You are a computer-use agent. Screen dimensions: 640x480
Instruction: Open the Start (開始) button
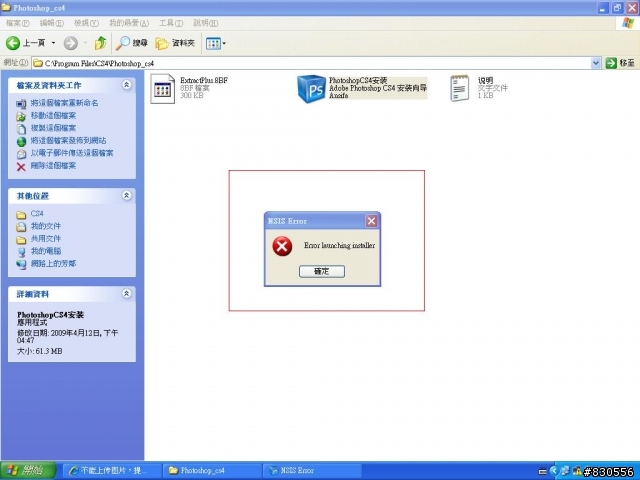pos(28,471)
